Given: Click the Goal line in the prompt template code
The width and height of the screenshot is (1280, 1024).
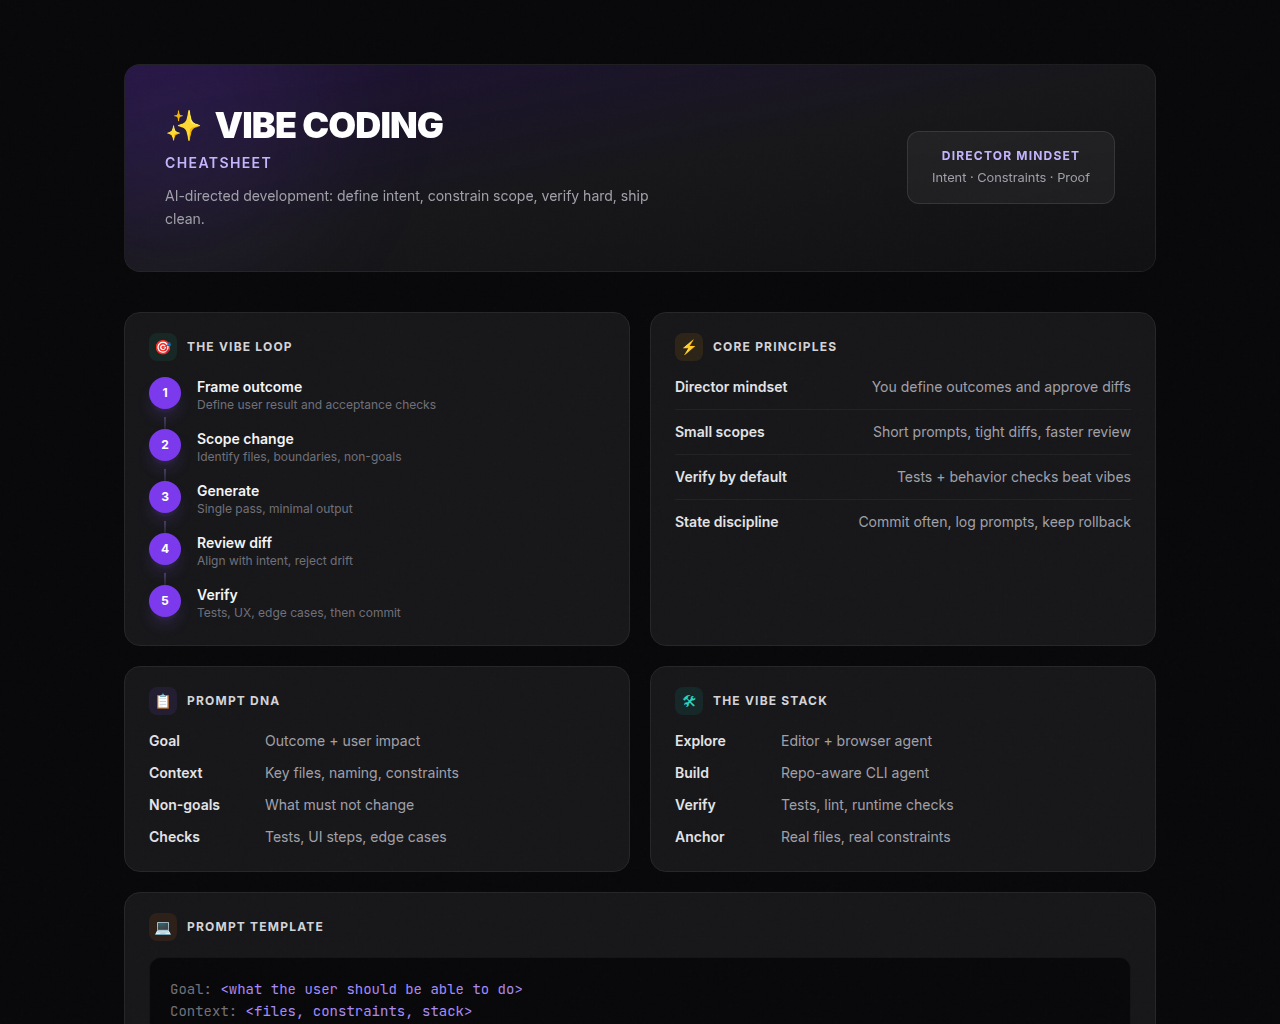Looking at the screenshot, I should click(346, 989).
